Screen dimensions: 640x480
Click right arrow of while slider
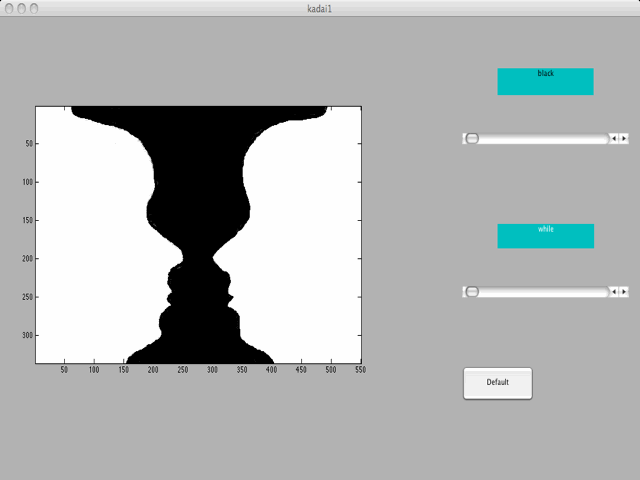tap(624, 292)
